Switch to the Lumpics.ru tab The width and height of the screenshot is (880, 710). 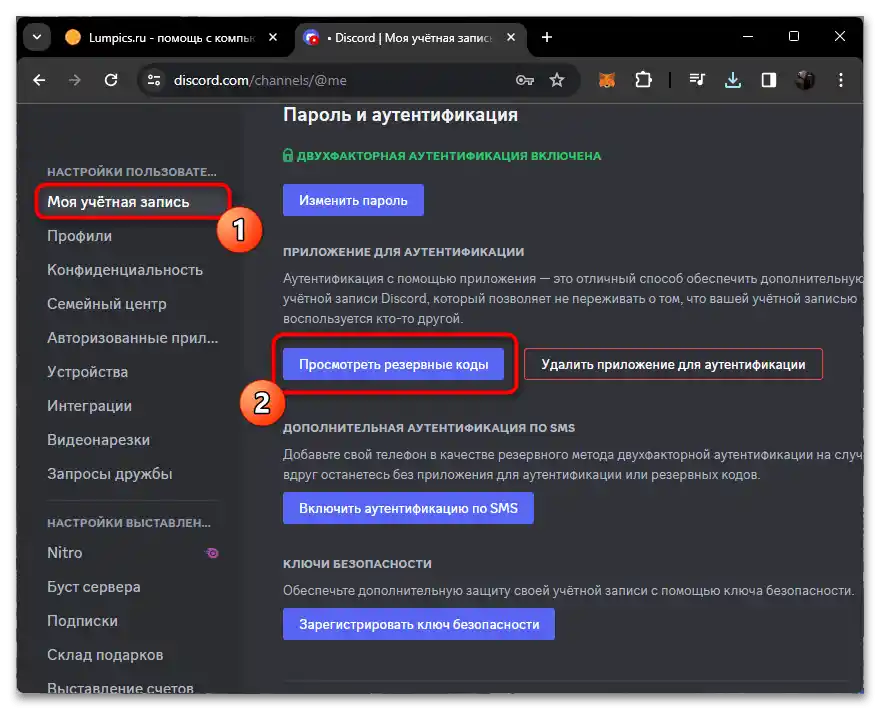tap(165, 37)
